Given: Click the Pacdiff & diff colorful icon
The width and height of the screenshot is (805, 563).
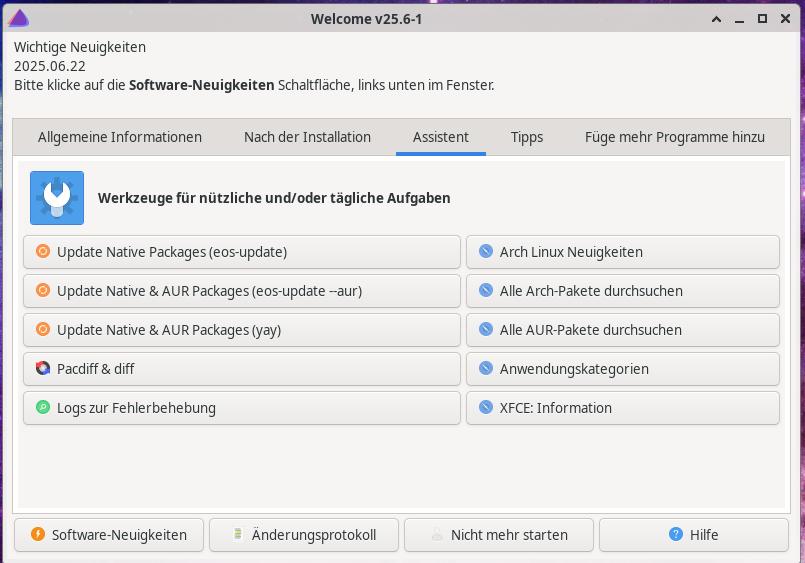Looking at the screenshot, I should (43, 369).
